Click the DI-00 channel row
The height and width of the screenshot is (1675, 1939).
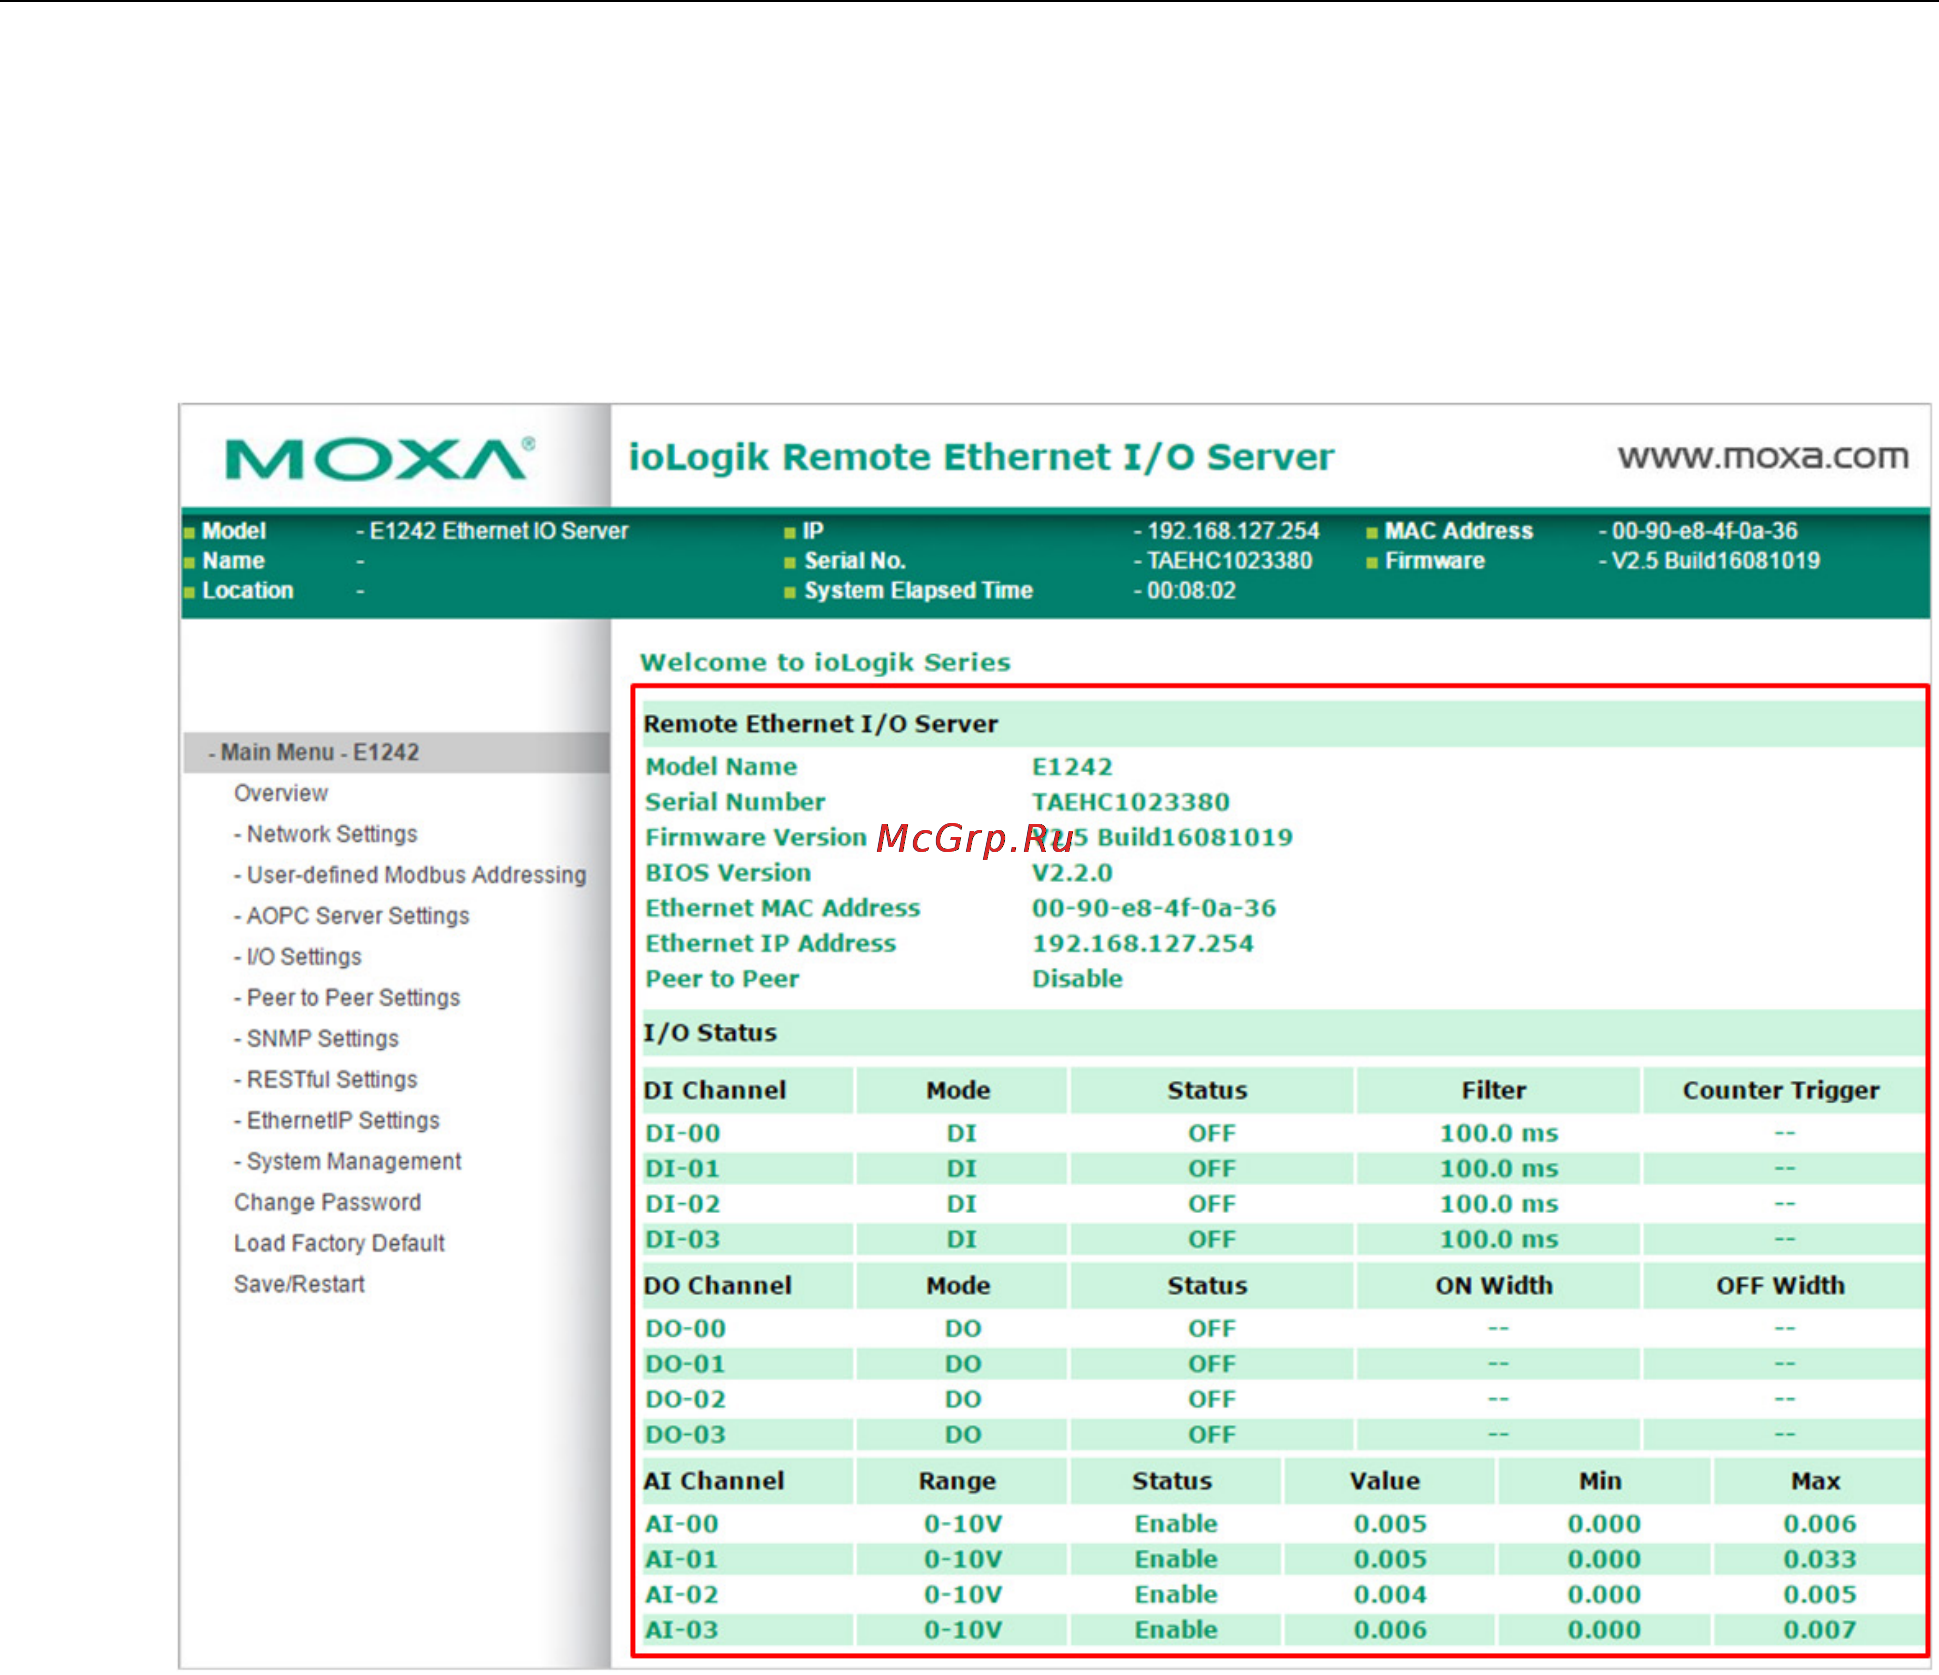1283,1134
